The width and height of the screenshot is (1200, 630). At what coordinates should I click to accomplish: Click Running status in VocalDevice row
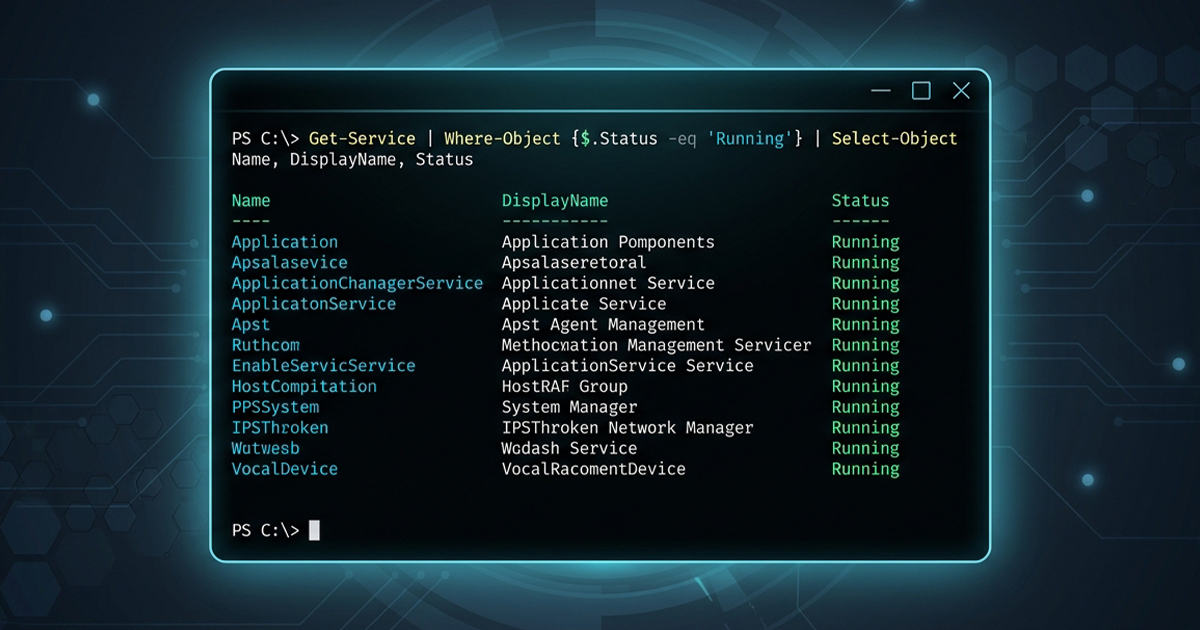click(866, 469)
